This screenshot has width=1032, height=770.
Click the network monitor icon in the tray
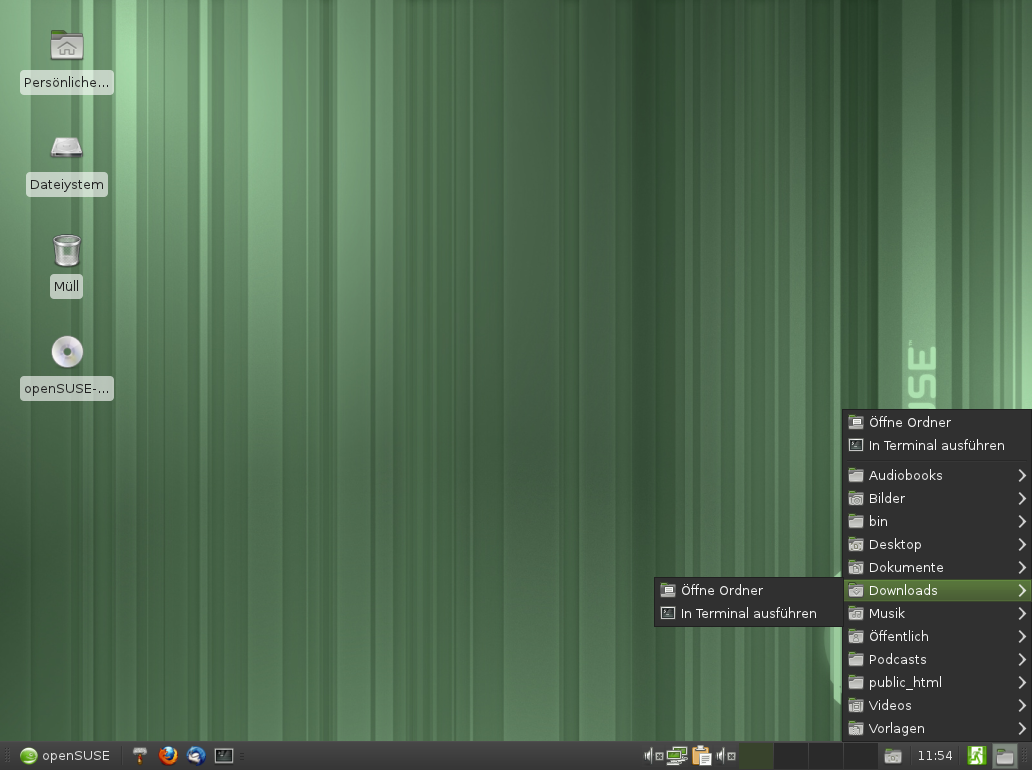(676, 755)
